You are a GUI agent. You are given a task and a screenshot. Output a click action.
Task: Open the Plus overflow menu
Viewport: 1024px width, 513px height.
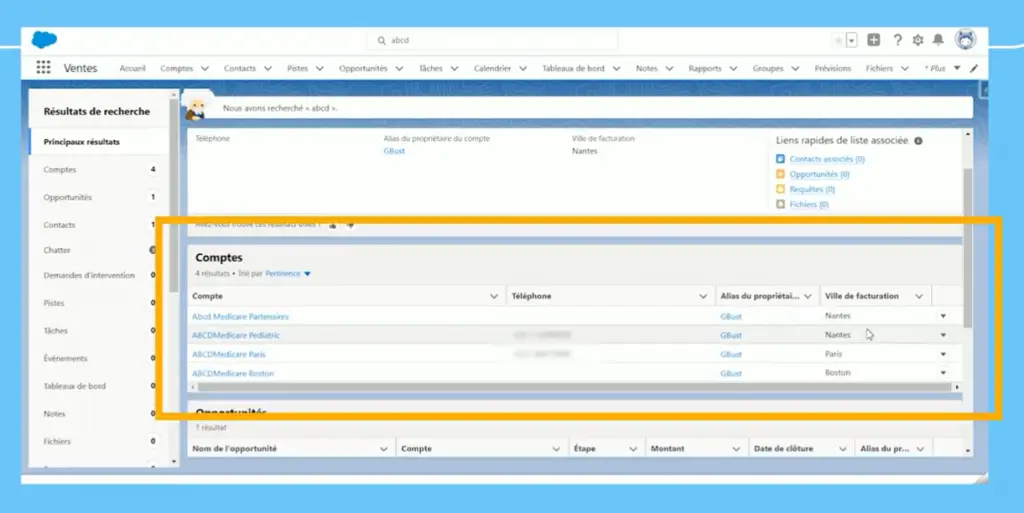pyautogui.click(x=942, y=68)
